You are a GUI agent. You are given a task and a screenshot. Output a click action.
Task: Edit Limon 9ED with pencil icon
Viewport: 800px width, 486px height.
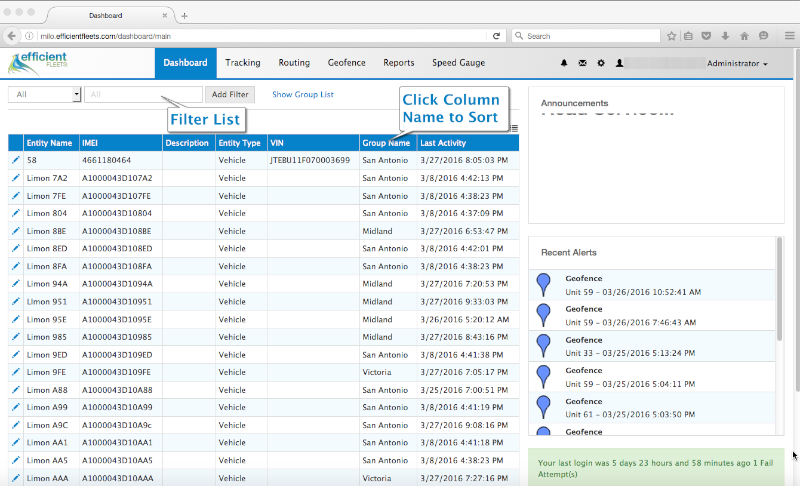16,354
